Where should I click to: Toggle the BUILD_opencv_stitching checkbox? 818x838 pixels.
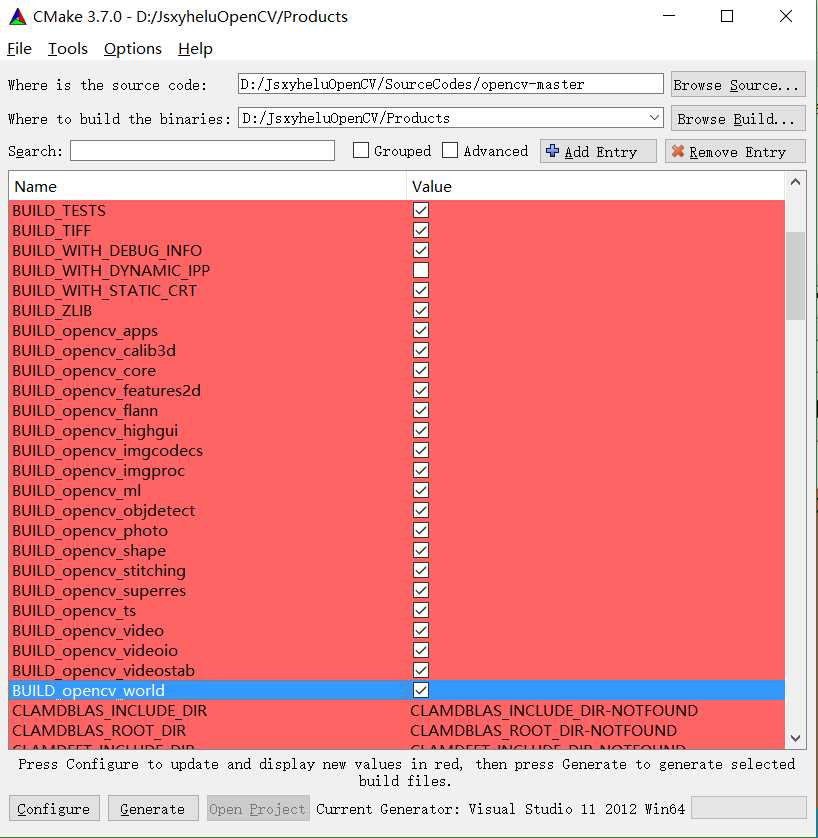click(421, 570)
